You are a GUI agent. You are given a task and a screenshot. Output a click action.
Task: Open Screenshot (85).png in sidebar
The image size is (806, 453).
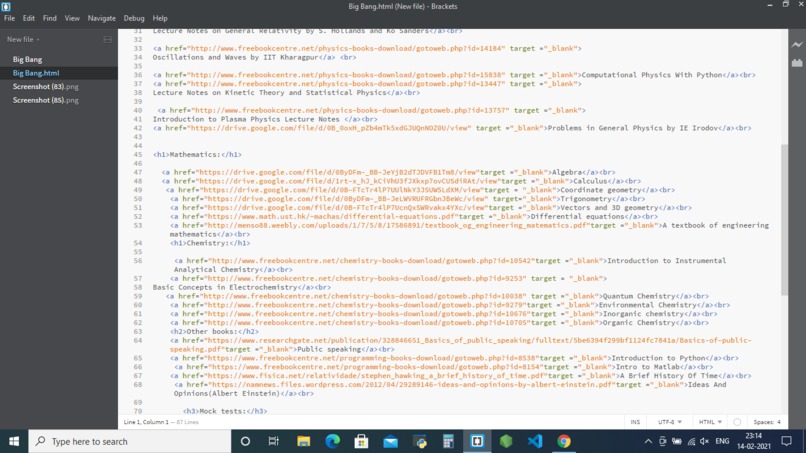(46, 100)
